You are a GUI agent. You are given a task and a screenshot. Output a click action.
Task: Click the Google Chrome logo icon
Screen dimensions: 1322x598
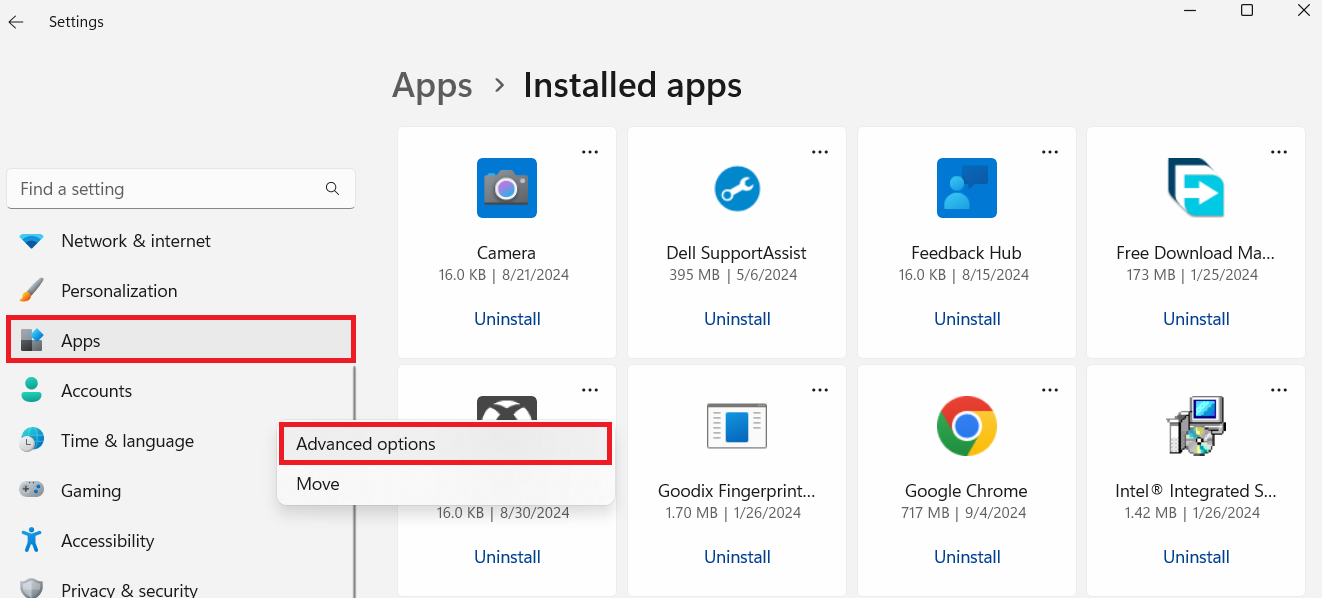(967, 426)
